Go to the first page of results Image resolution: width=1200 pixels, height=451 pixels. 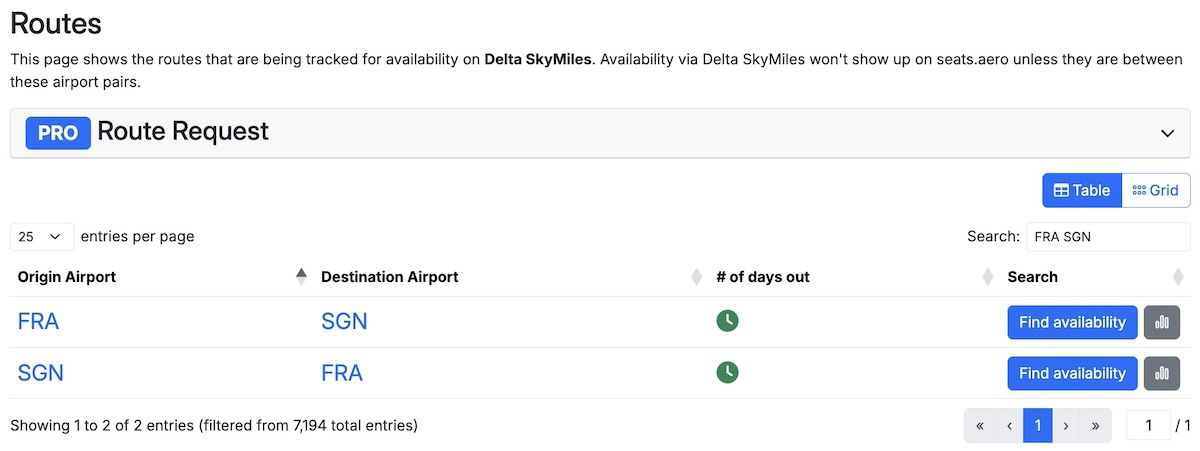(980, 426)
